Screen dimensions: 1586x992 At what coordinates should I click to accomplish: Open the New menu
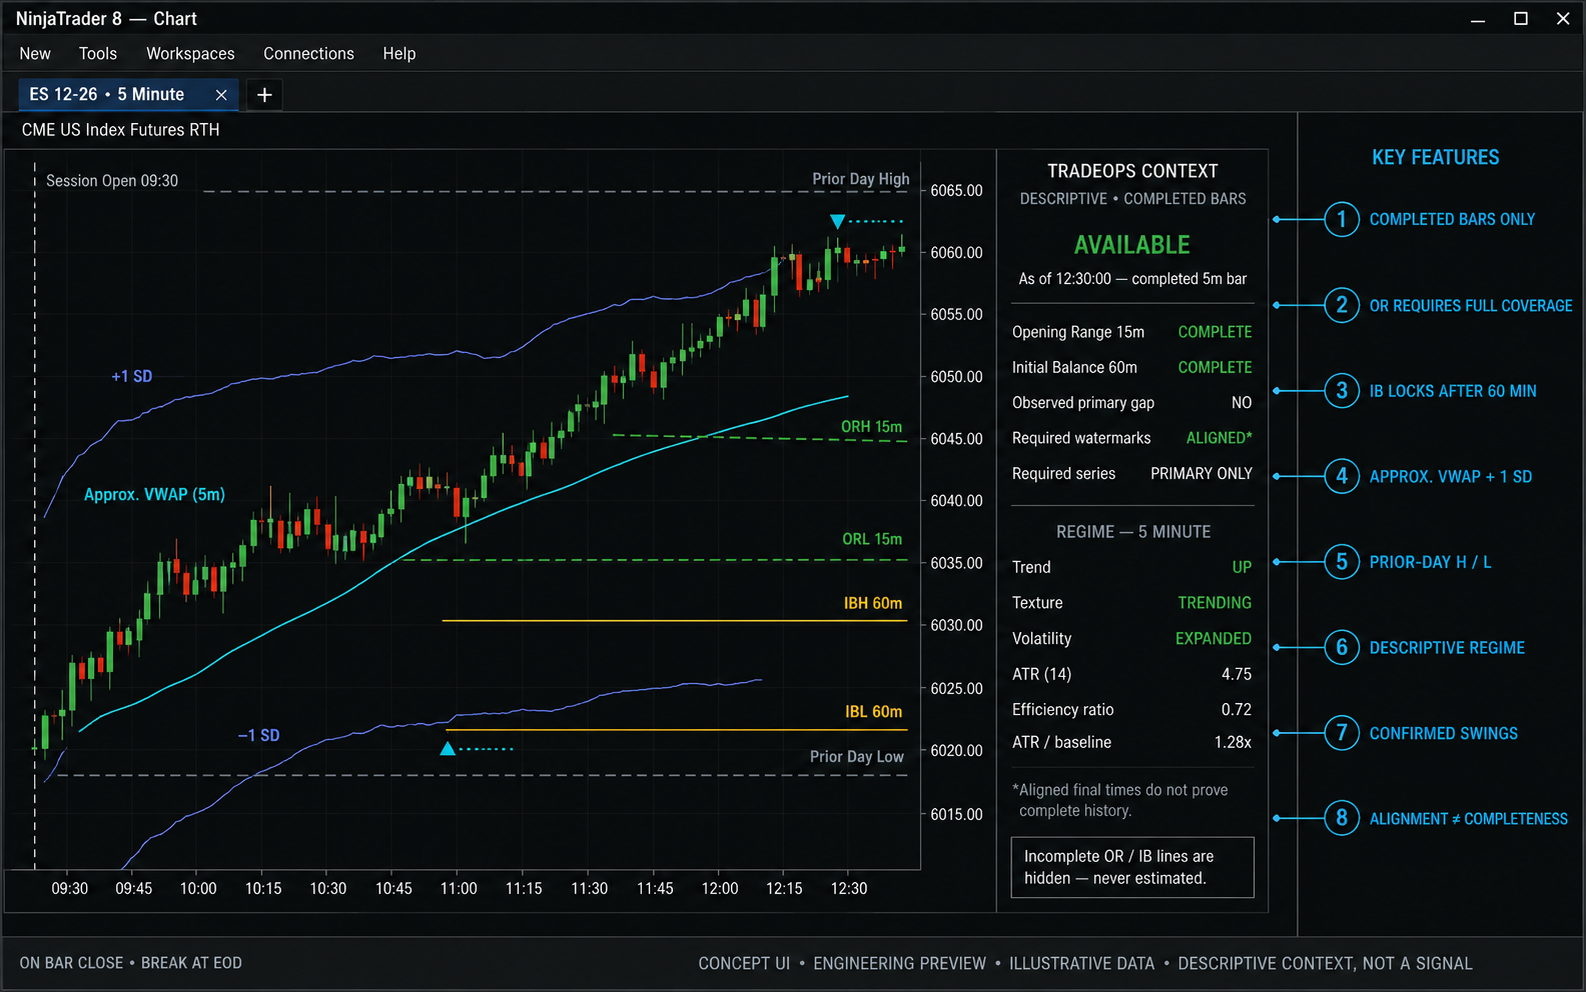[35, 54]
